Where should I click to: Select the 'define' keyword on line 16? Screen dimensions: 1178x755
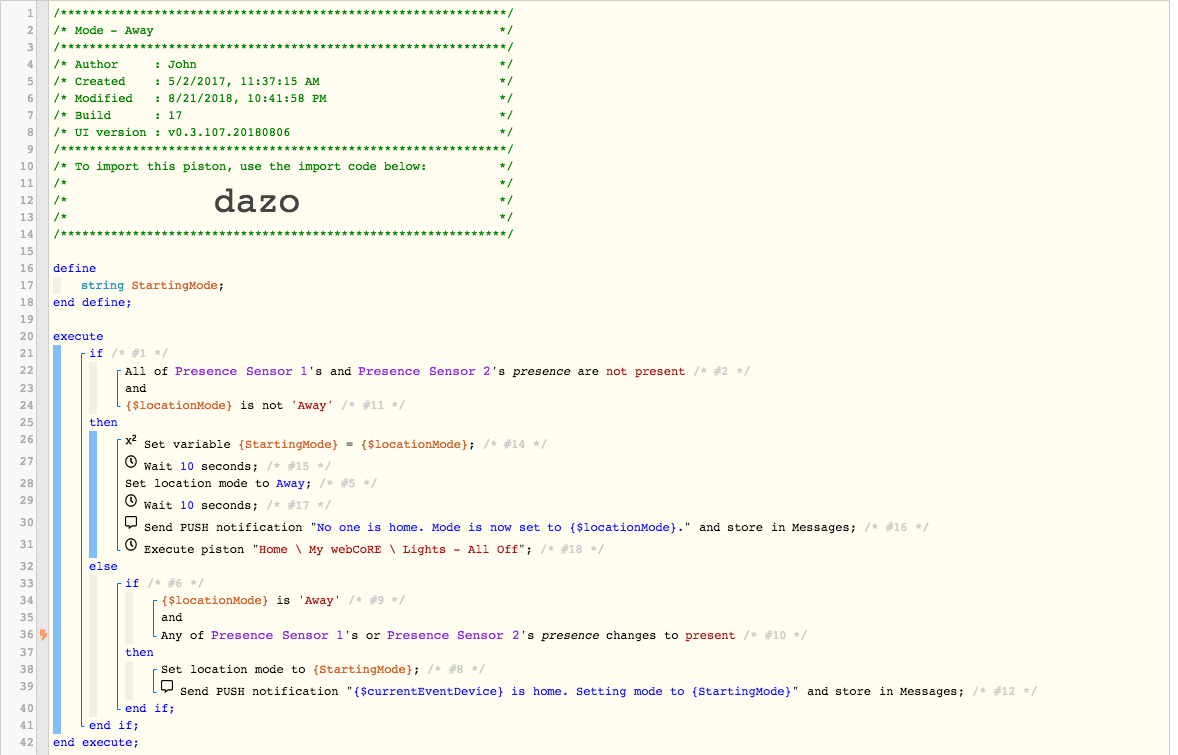coord(74,268)
